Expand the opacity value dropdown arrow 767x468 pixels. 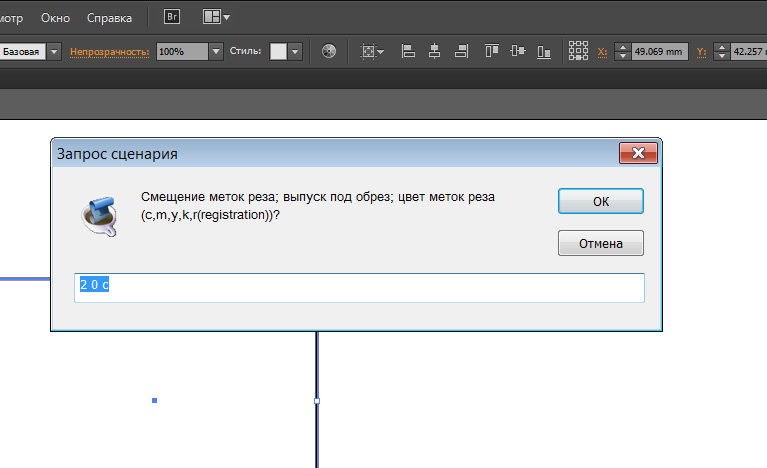tap(216, 51)
